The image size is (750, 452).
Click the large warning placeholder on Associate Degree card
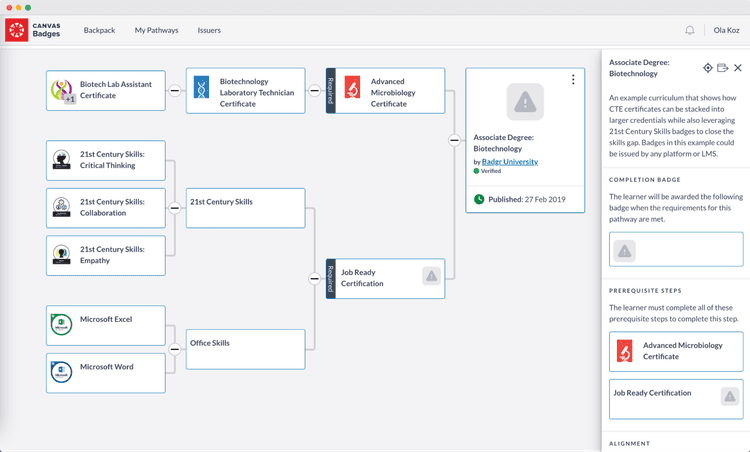tap(525, 102)
